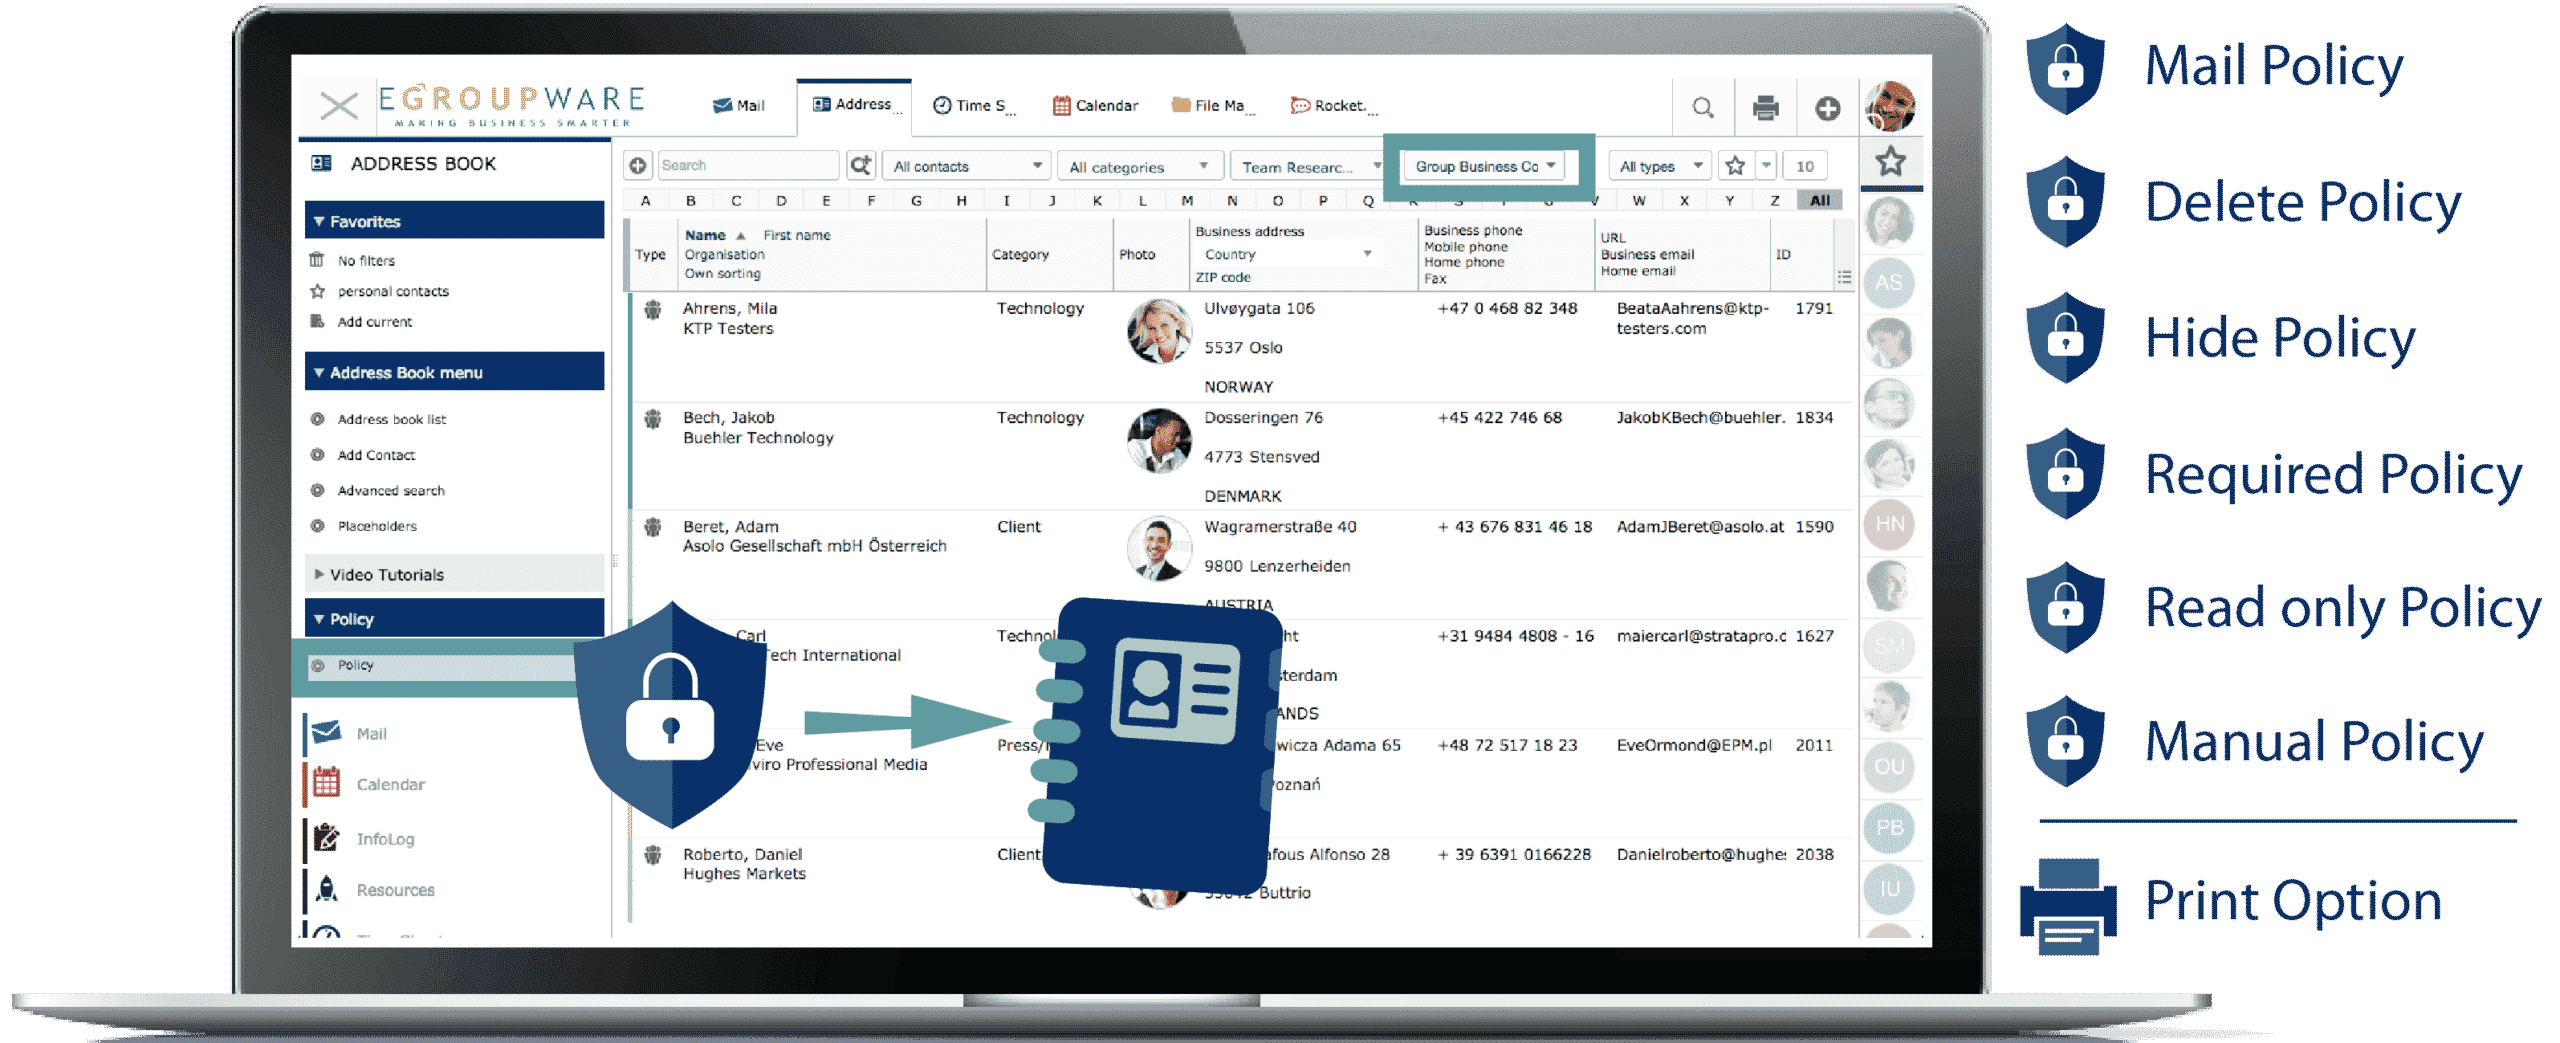Click type icon of Roberto, Daniel row

point(652,855)
